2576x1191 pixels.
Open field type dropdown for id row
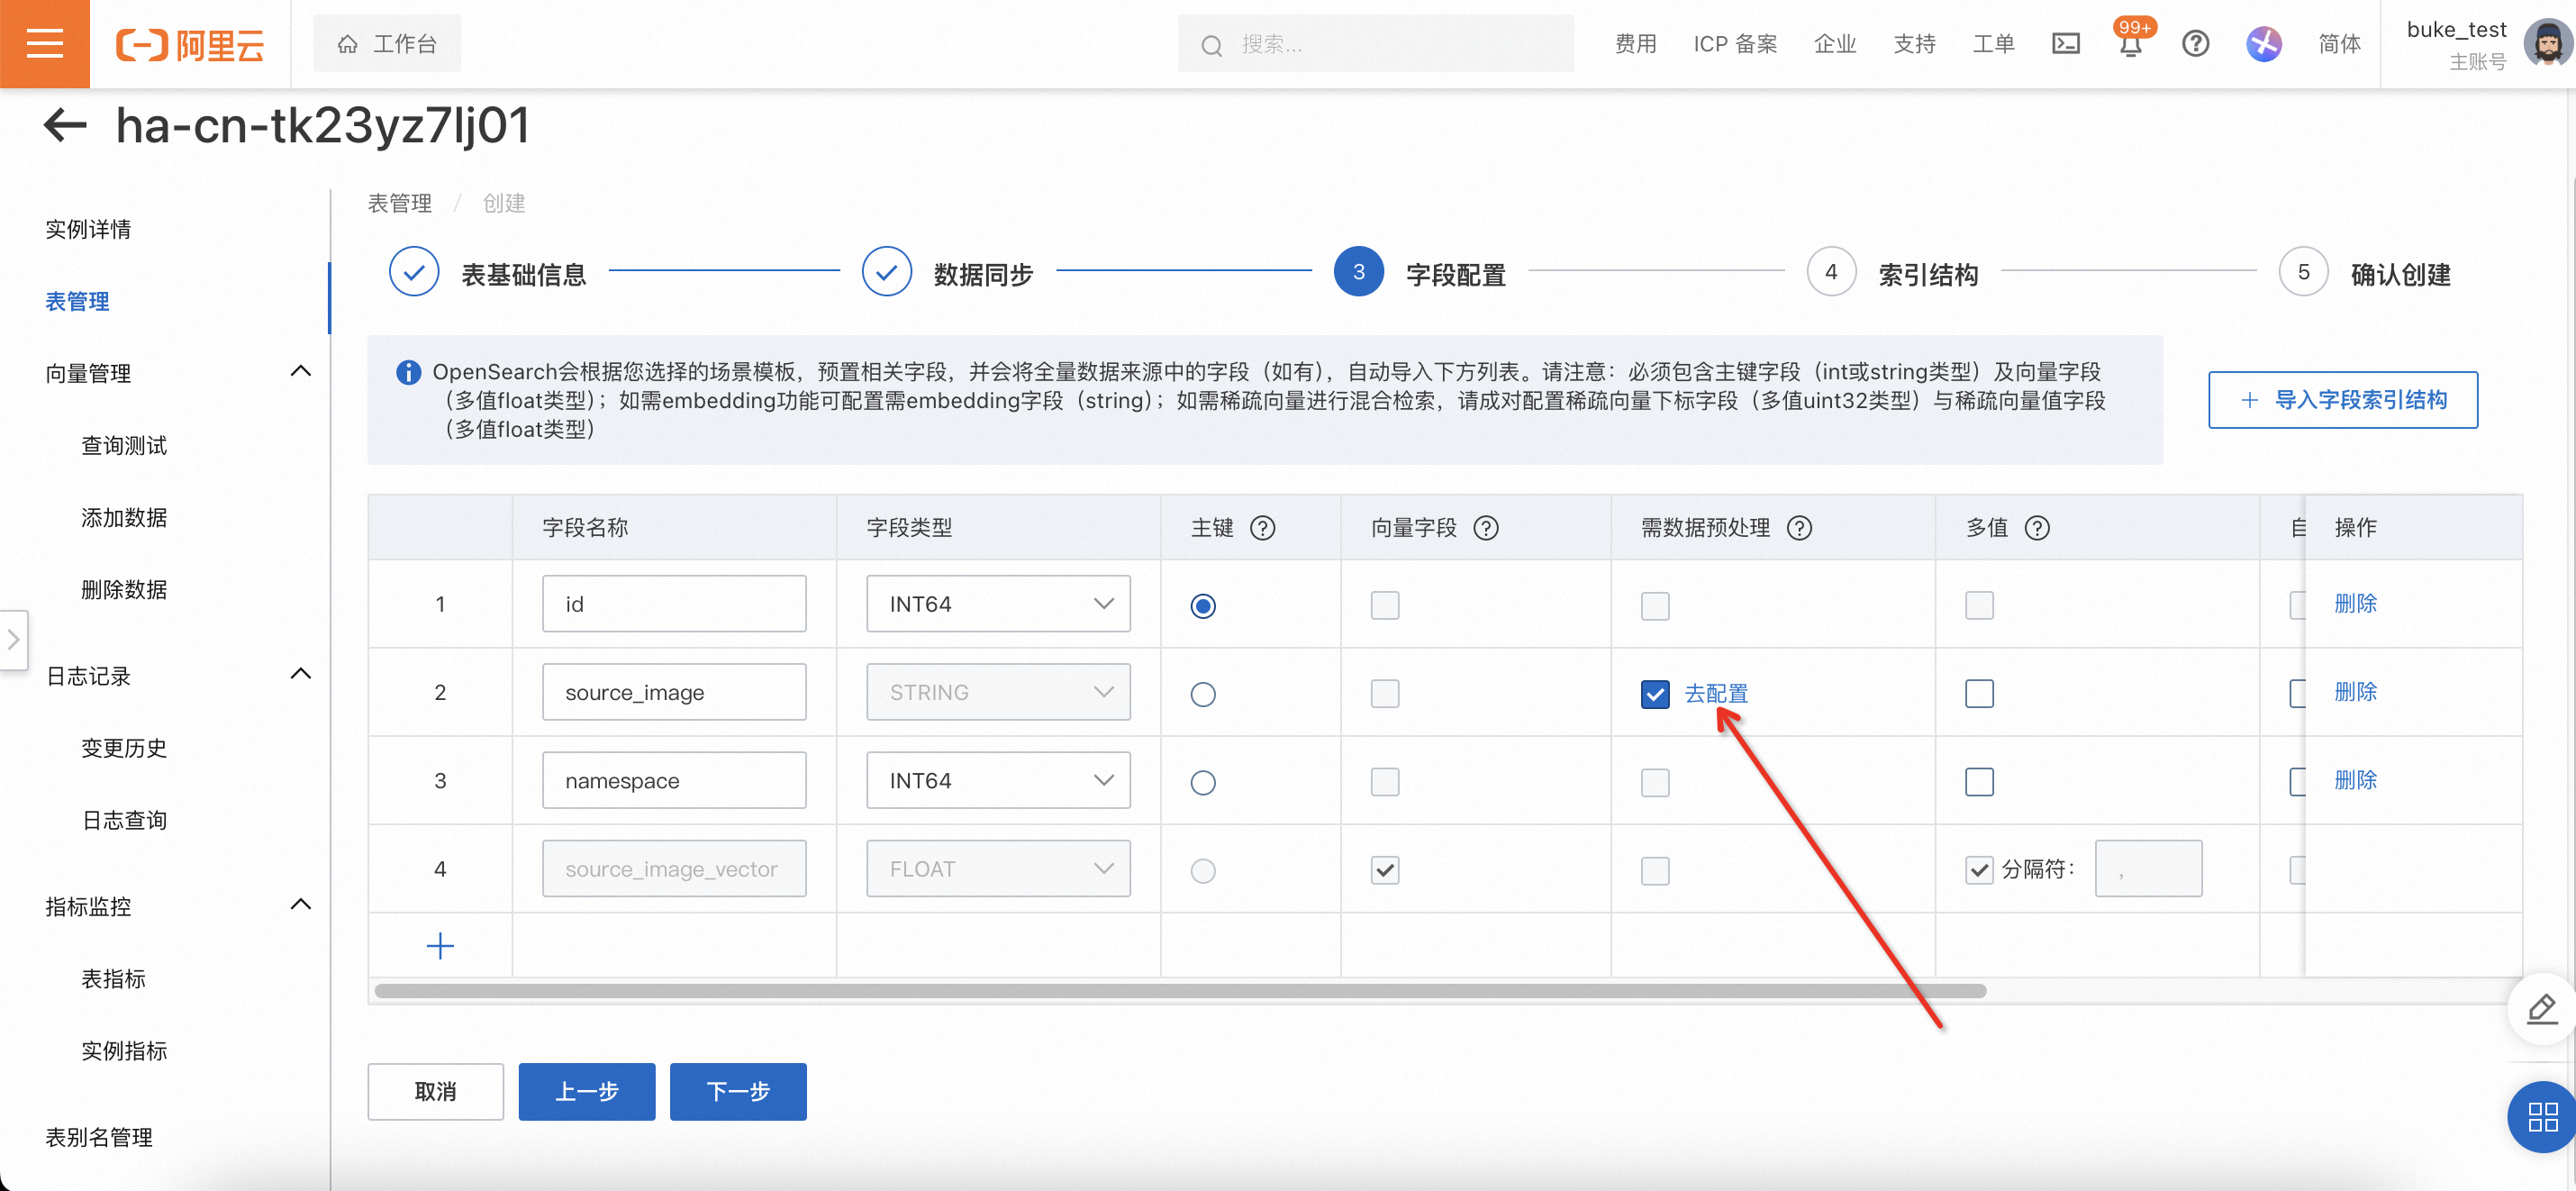click(x=997, y=604)
